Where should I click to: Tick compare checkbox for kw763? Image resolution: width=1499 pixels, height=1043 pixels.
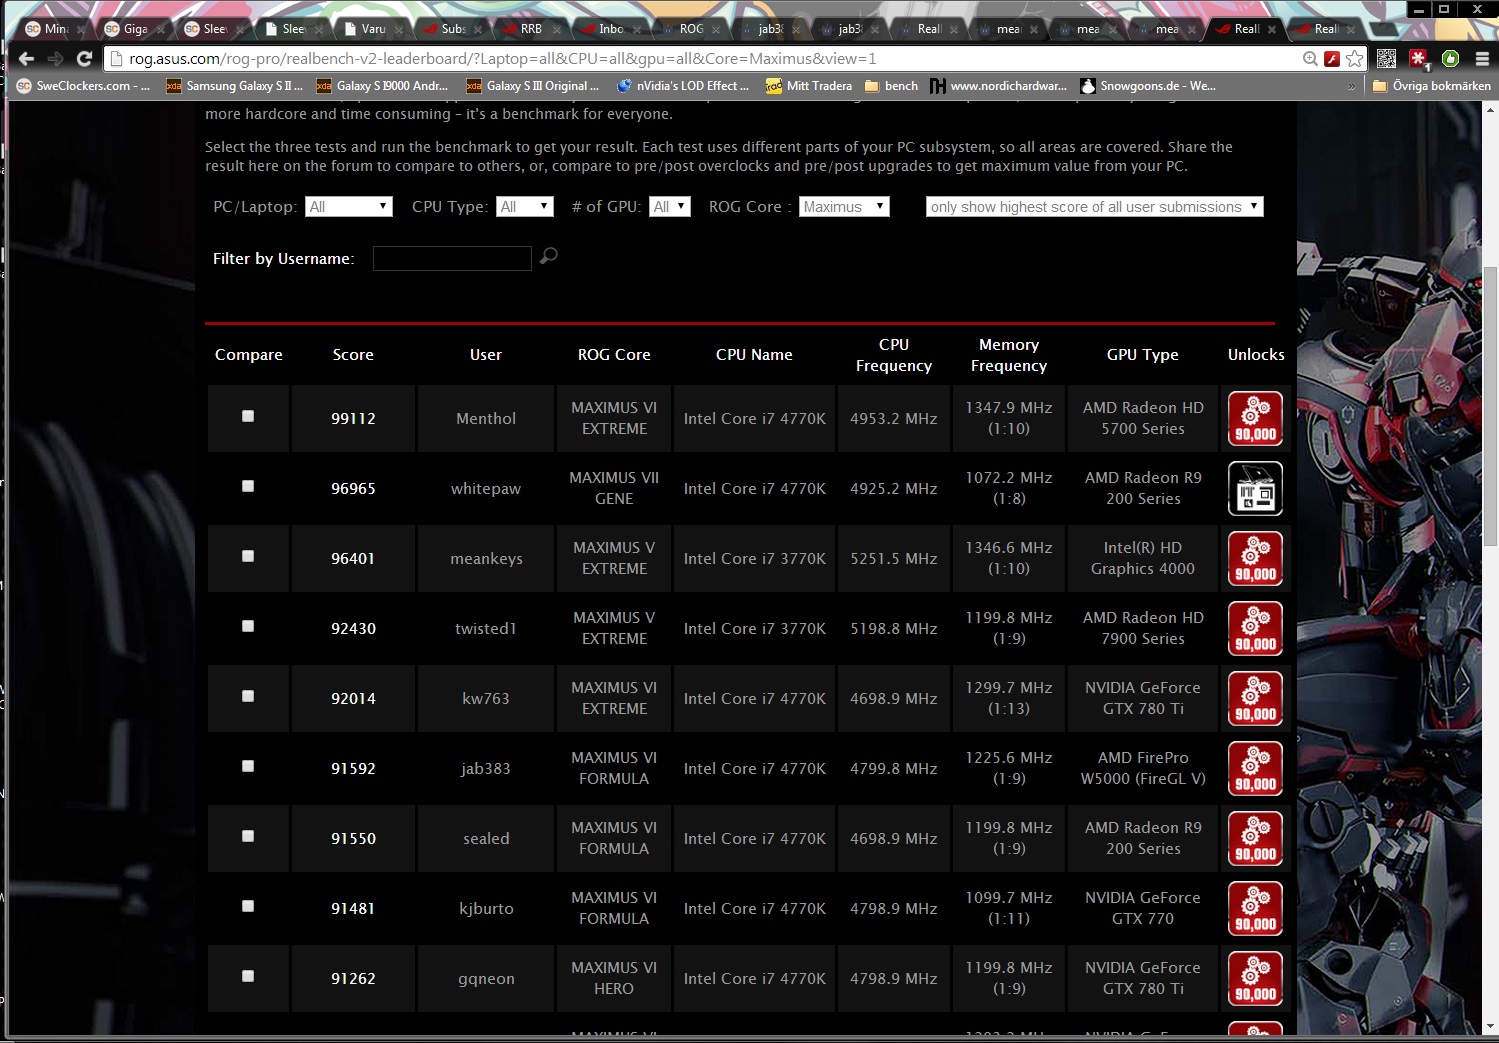(248, 696)
